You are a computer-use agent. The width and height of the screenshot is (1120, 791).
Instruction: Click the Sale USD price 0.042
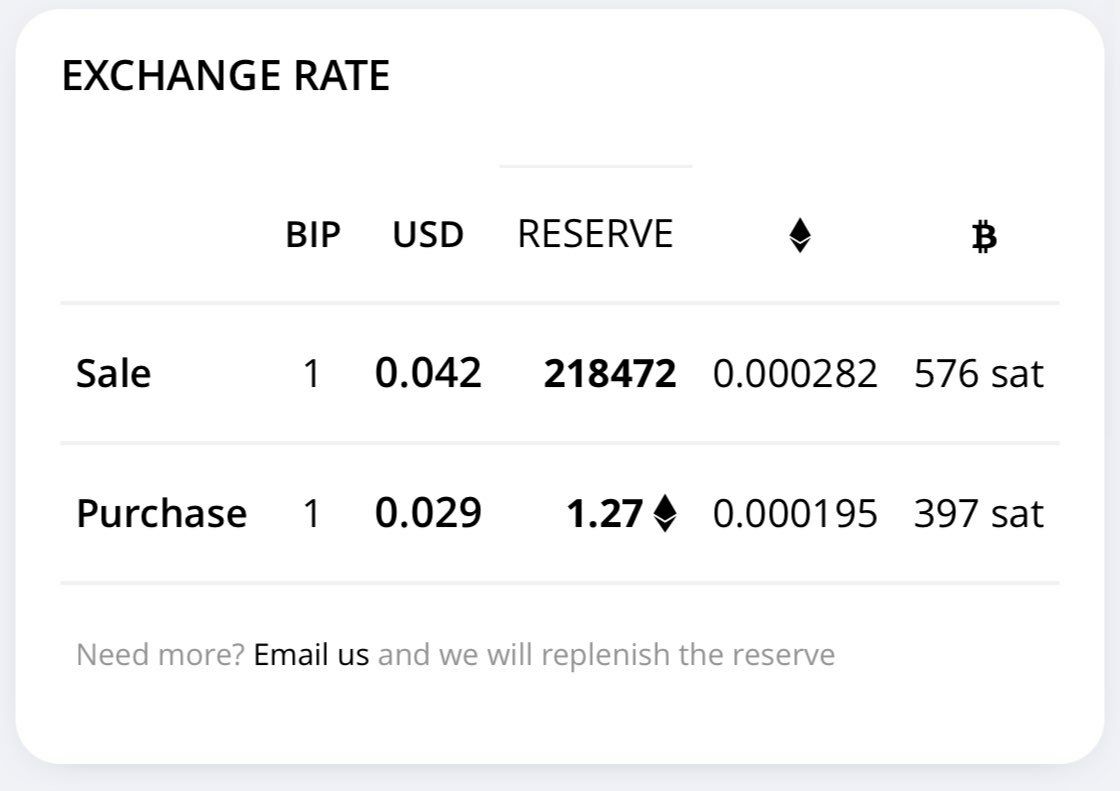pos(429,373)
